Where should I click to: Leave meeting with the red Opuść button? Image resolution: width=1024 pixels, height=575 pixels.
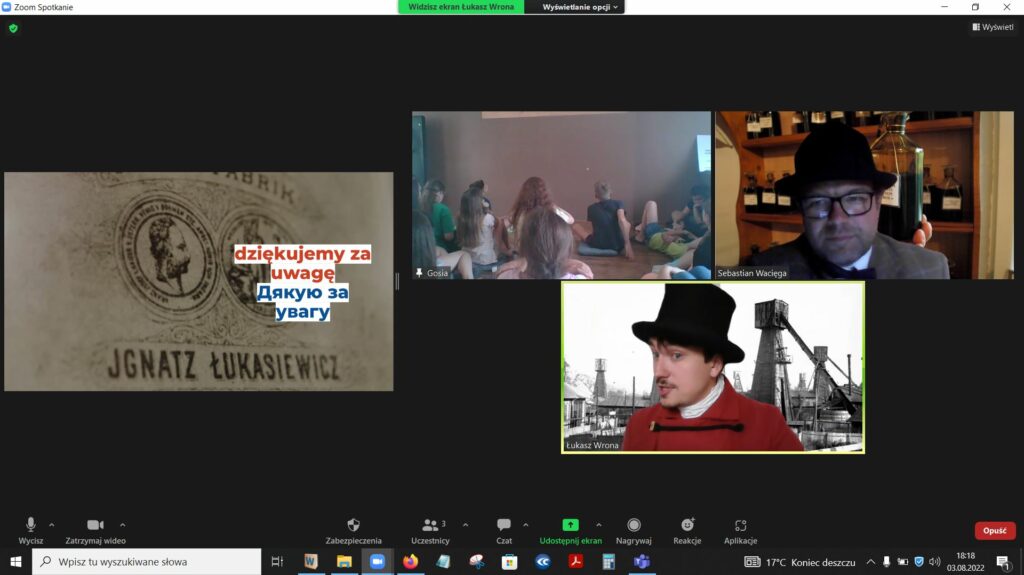[x=994, y=531]
